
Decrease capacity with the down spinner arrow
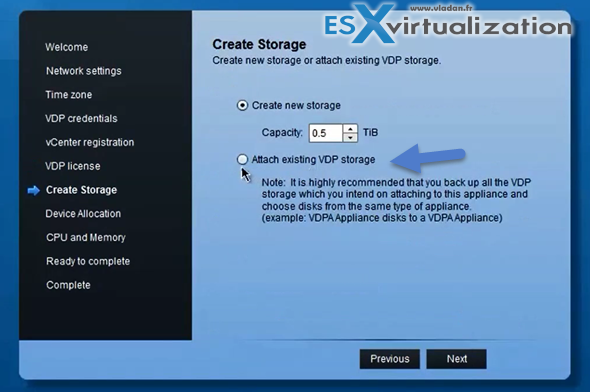click(x=350, y=138)
